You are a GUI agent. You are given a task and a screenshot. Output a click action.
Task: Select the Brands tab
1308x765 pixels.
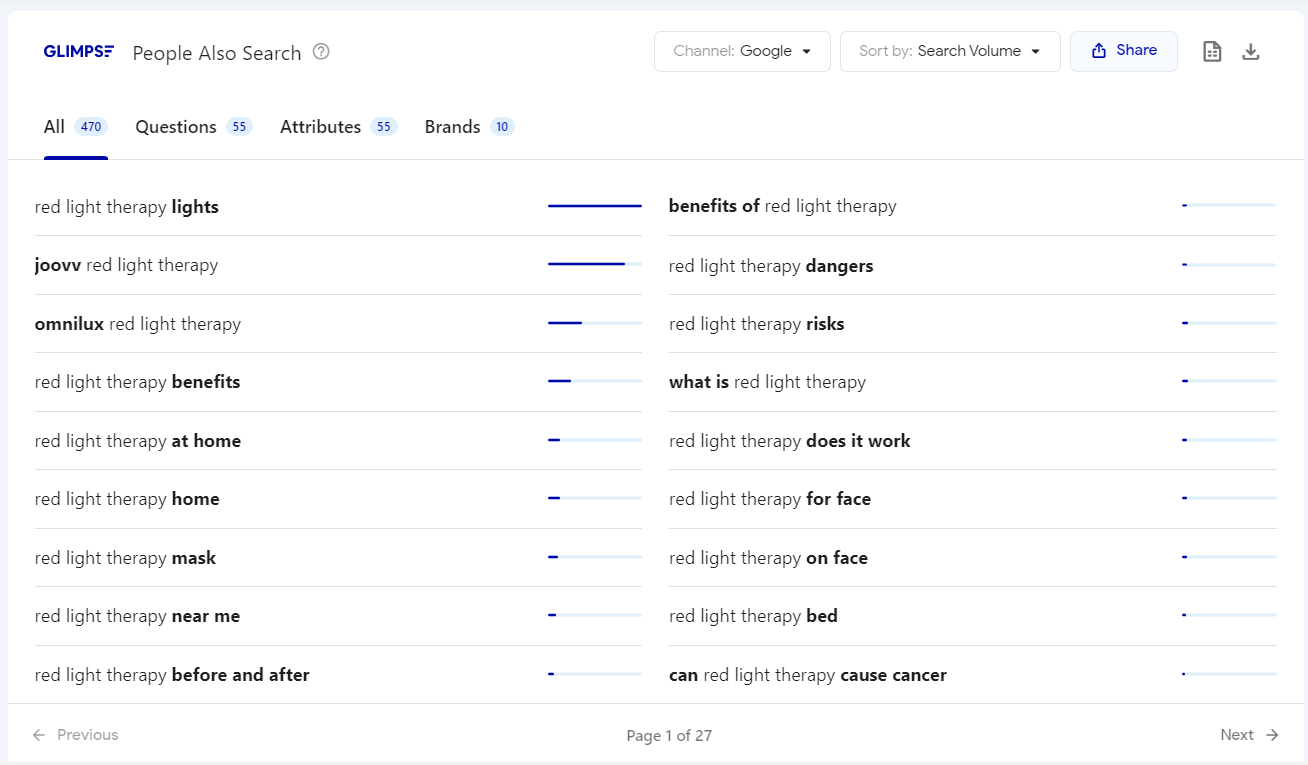point(468,127)
